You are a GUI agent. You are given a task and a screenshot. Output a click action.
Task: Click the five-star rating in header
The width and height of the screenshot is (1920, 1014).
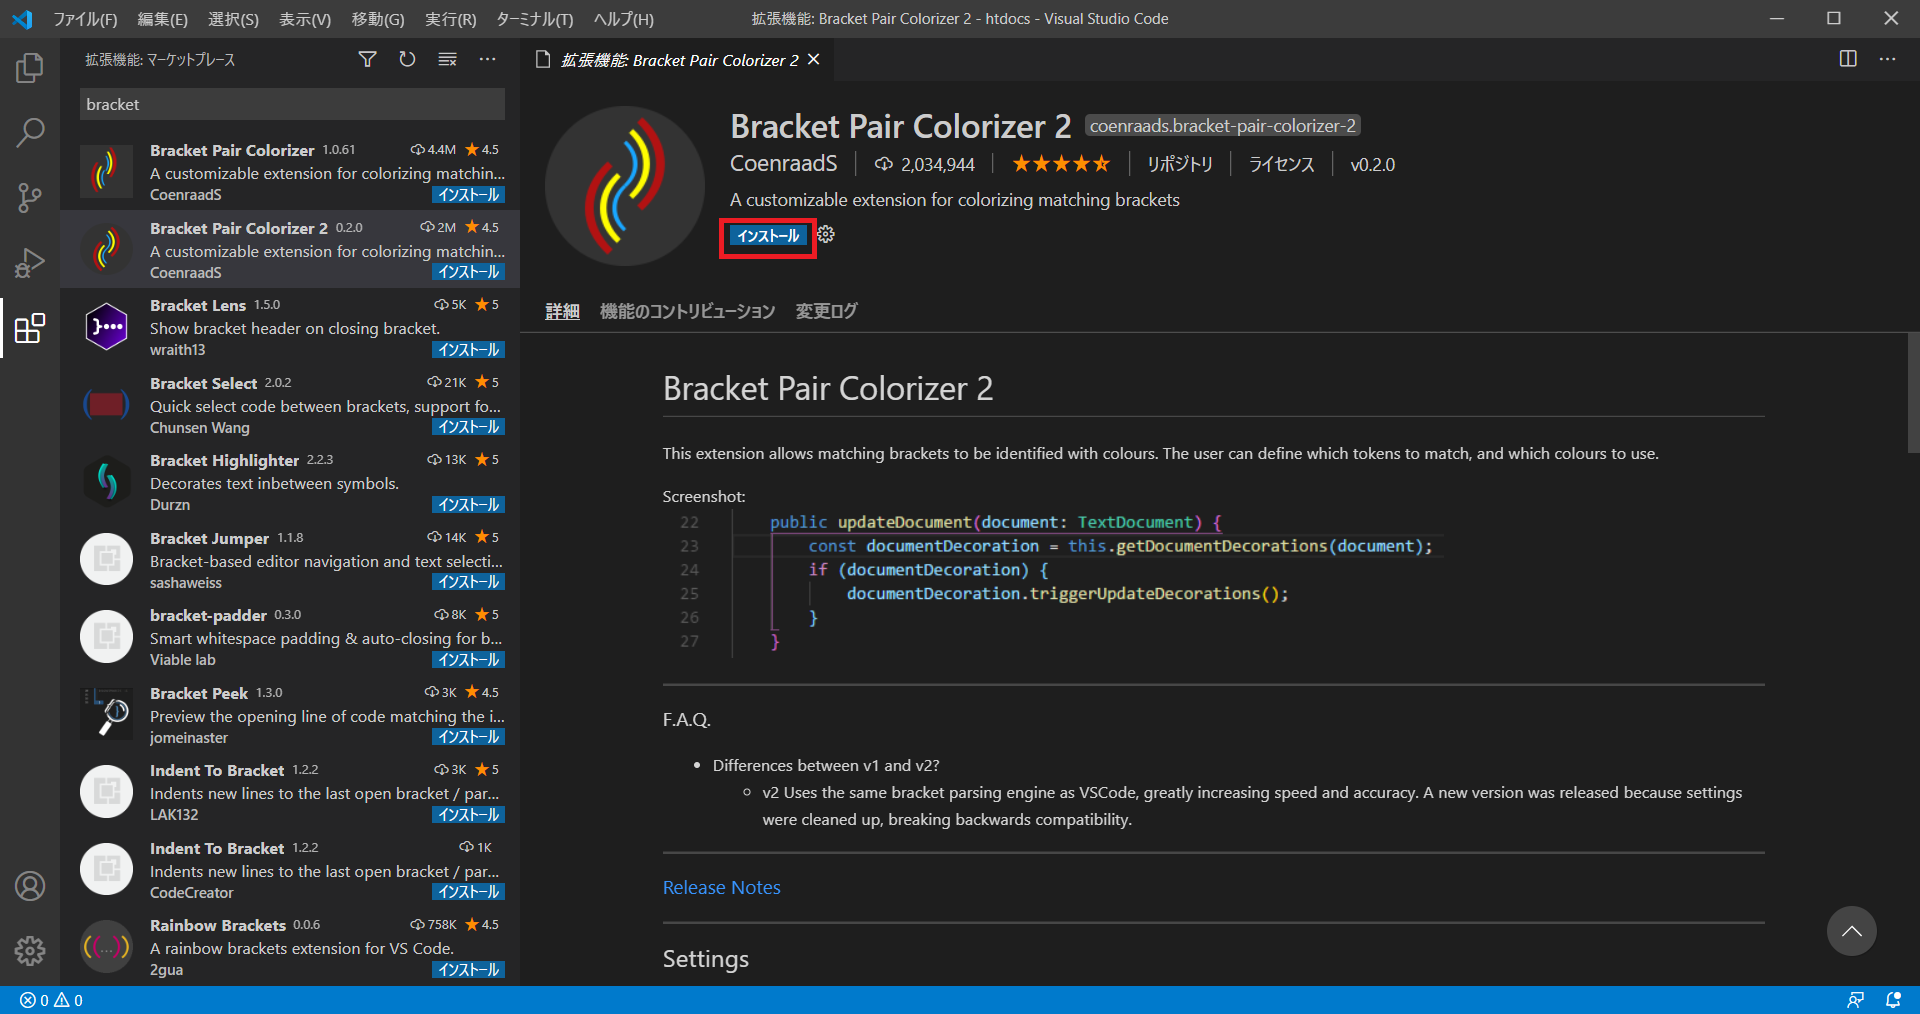pyautogui.click(x=1061, y=164)
